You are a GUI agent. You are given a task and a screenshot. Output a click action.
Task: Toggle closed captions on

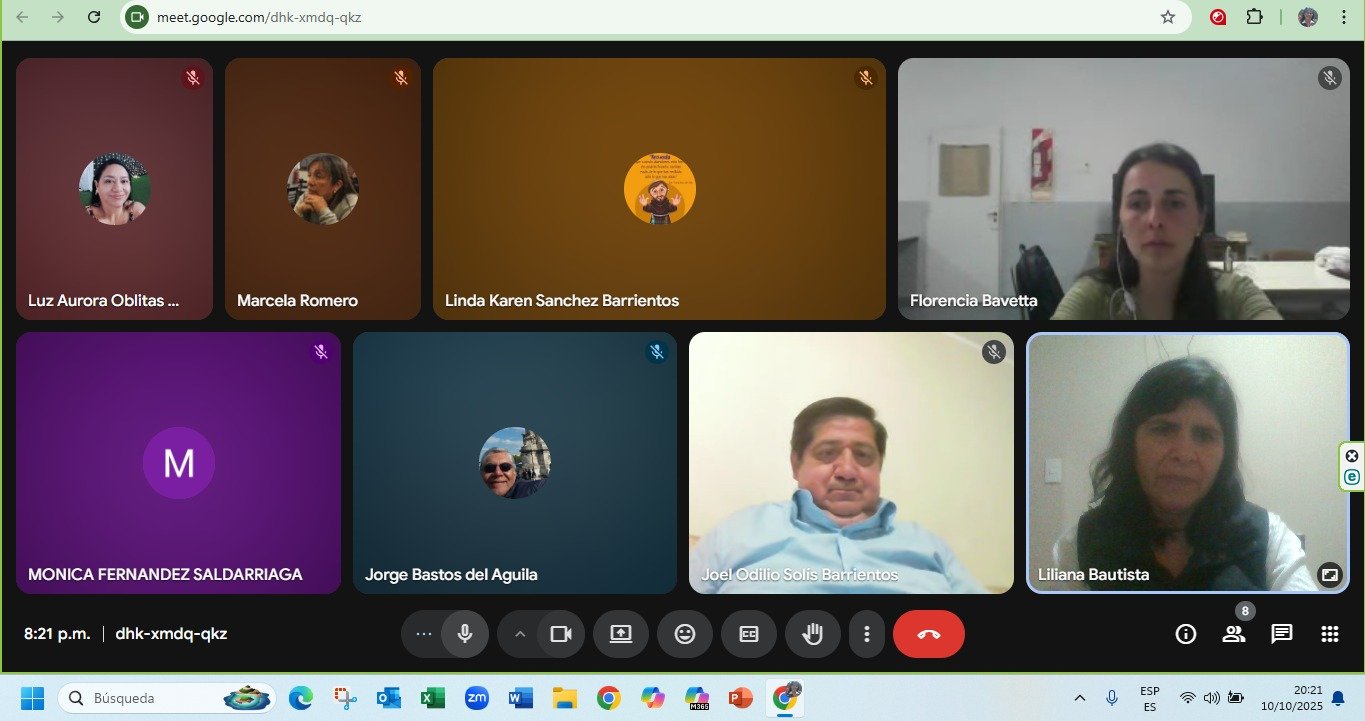(749, 634)
